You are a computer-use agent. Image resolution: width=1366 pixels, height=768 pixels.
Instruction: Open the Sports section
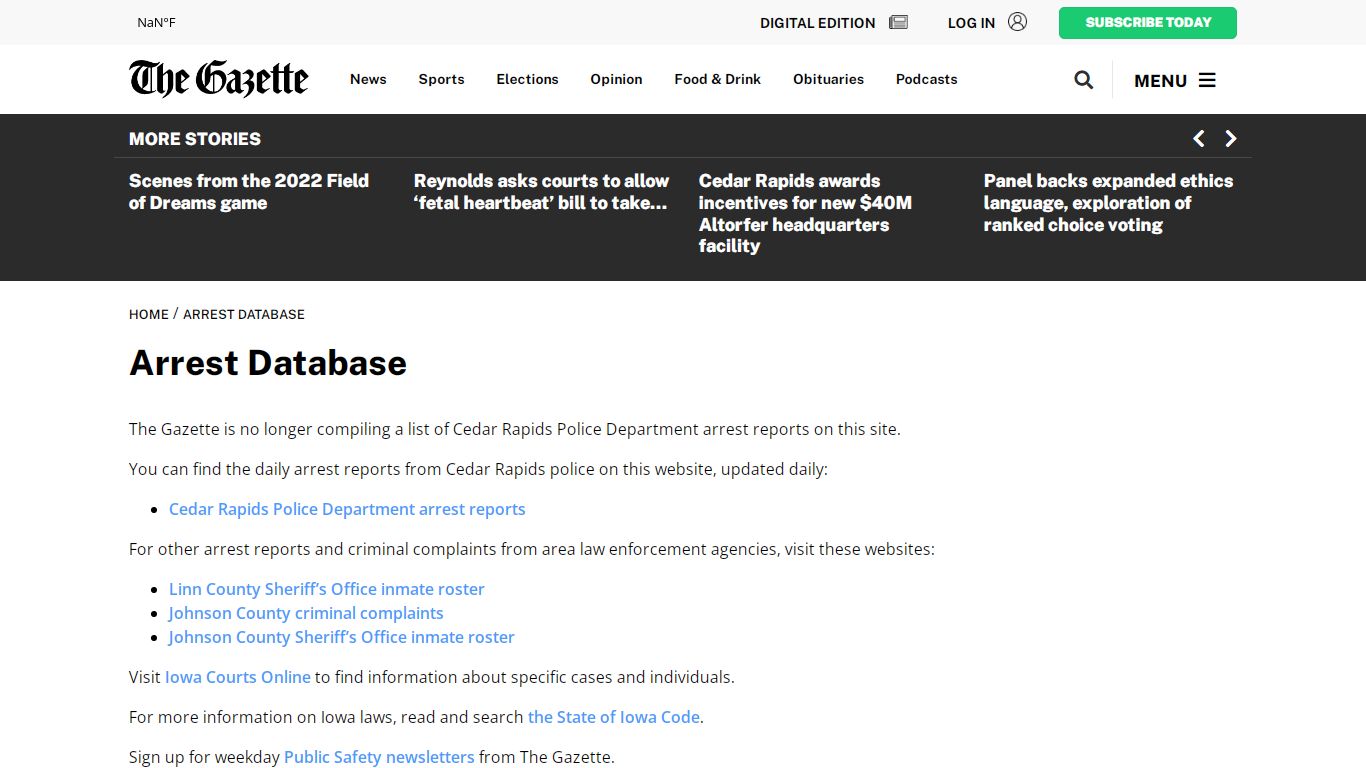441,79
